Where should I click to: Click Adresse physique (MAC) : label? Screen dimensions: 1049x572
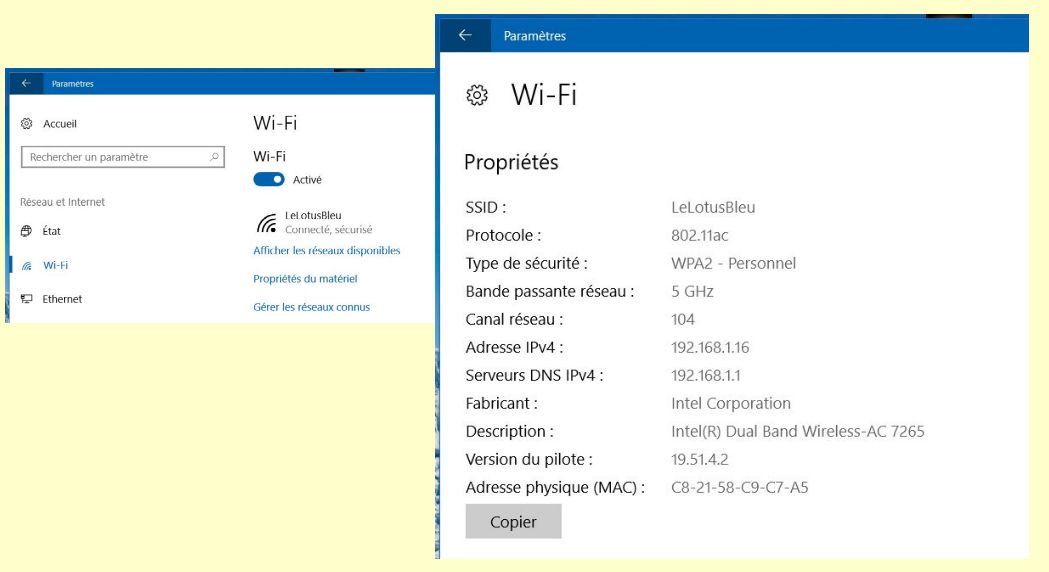coord(555,488)
